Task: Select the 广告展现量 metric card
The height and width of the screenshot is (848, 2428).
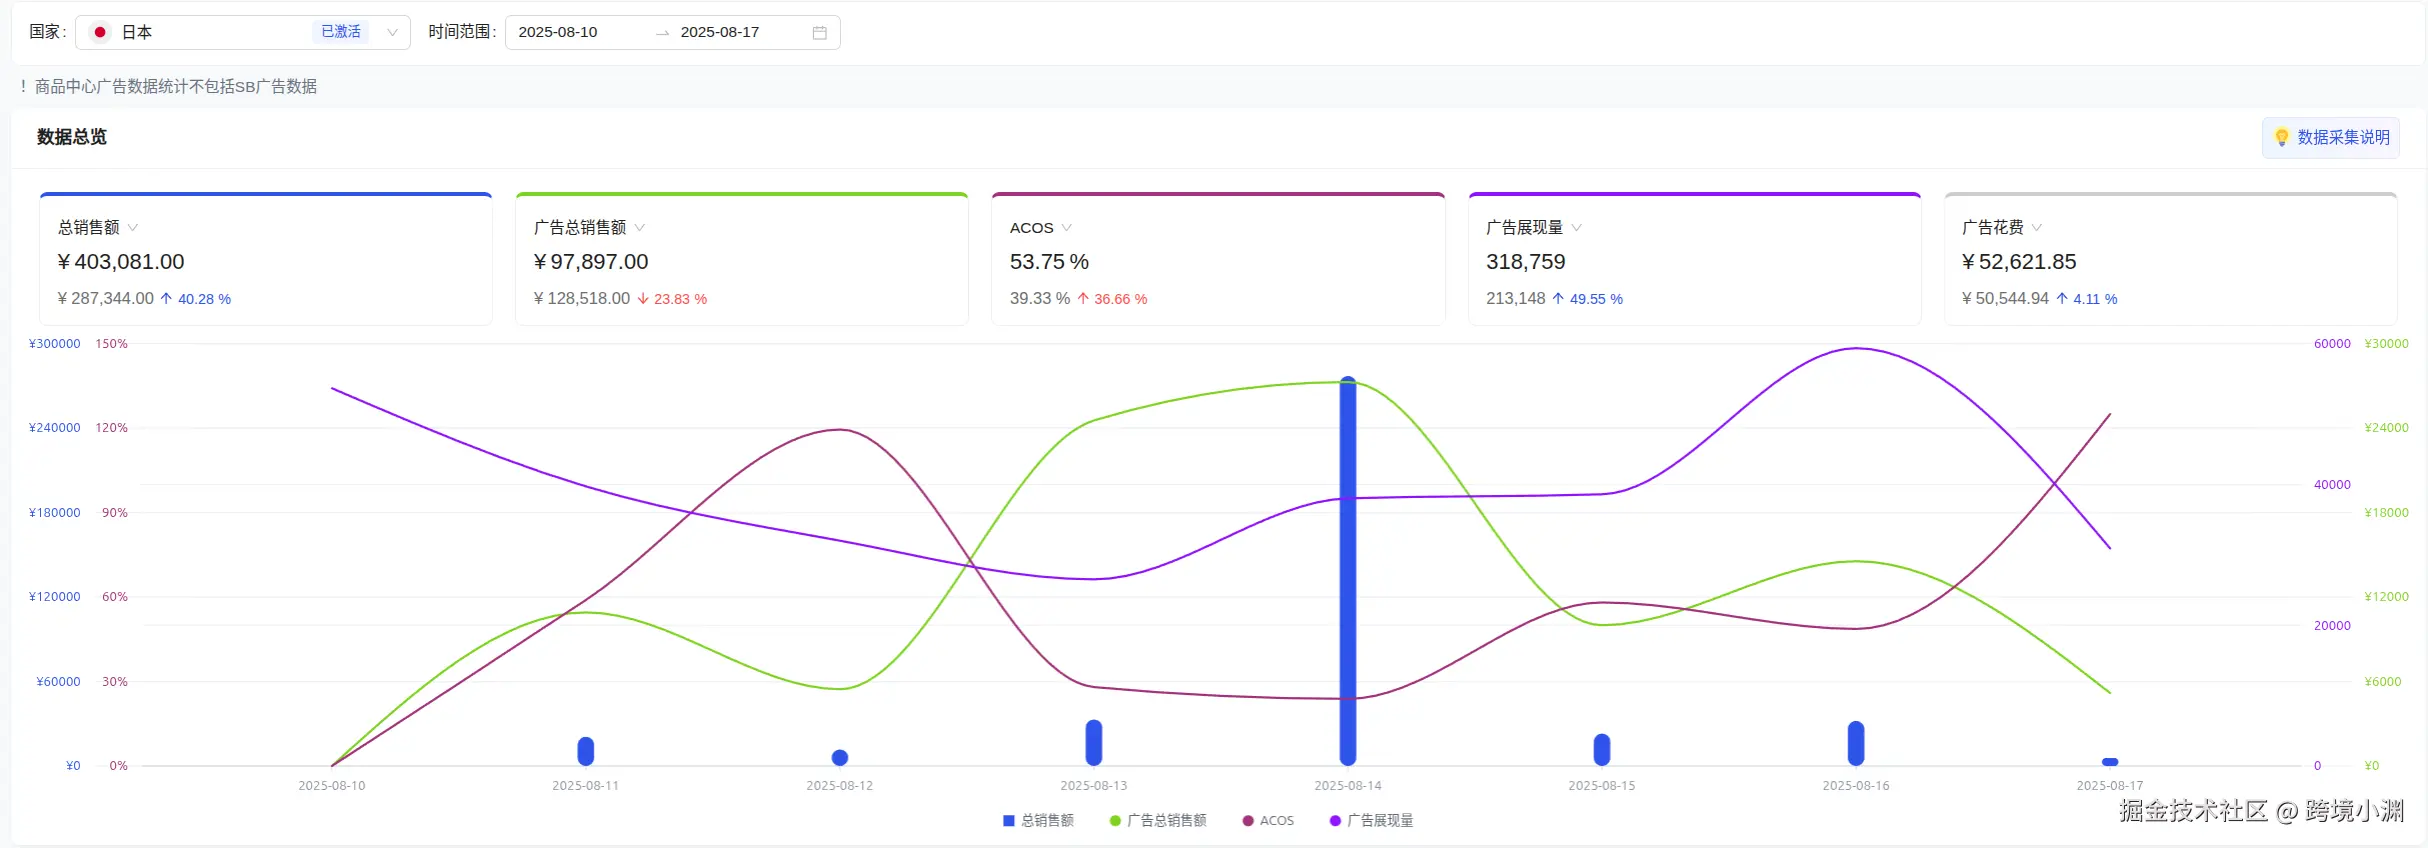Action: [1694, 260]
